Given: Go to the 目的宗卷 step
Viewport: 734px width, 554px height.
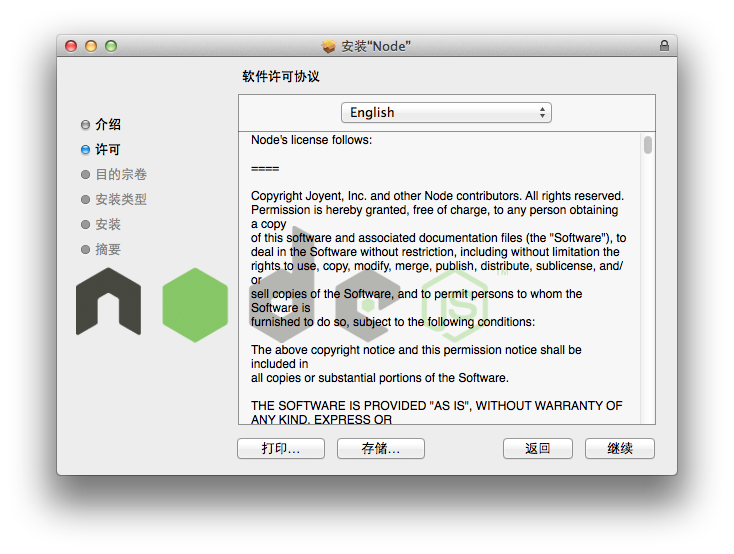Looking at the screenshot, I should click(121, 175).
